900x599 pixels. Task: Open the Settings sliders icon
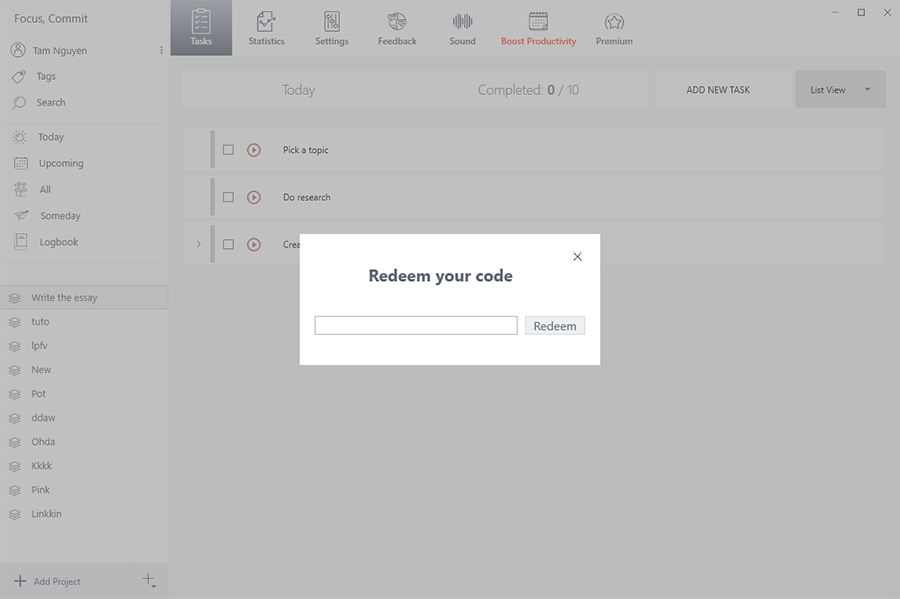click(x=332, y=22)
